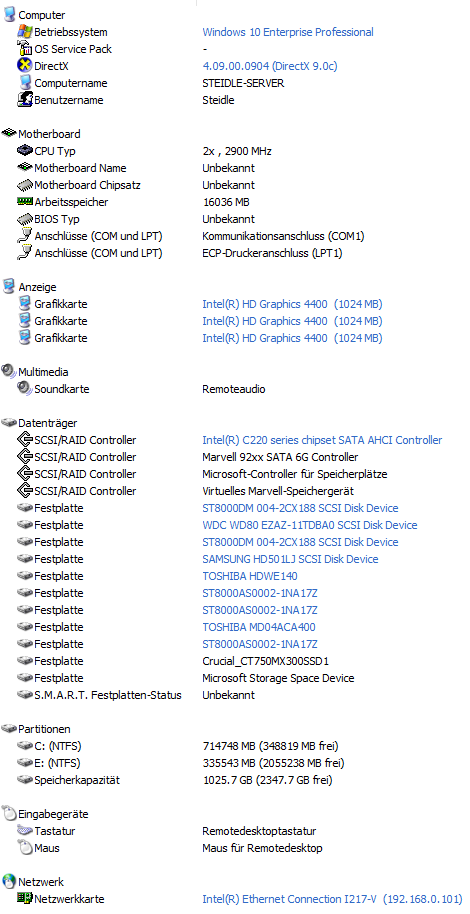Viewport: 470px width, 914px height.
Task: Select the Eingabegeräte section heading
Action: click(53, 814)
